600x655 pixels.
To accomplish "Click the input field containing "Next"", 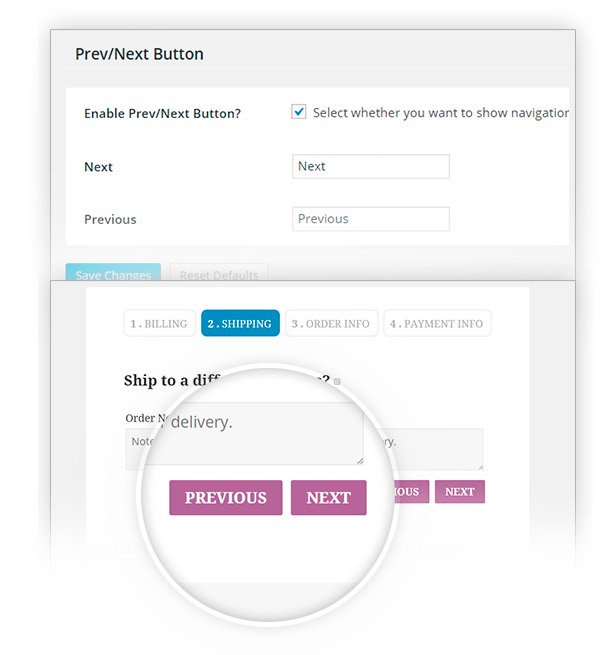I will (371, 167).
